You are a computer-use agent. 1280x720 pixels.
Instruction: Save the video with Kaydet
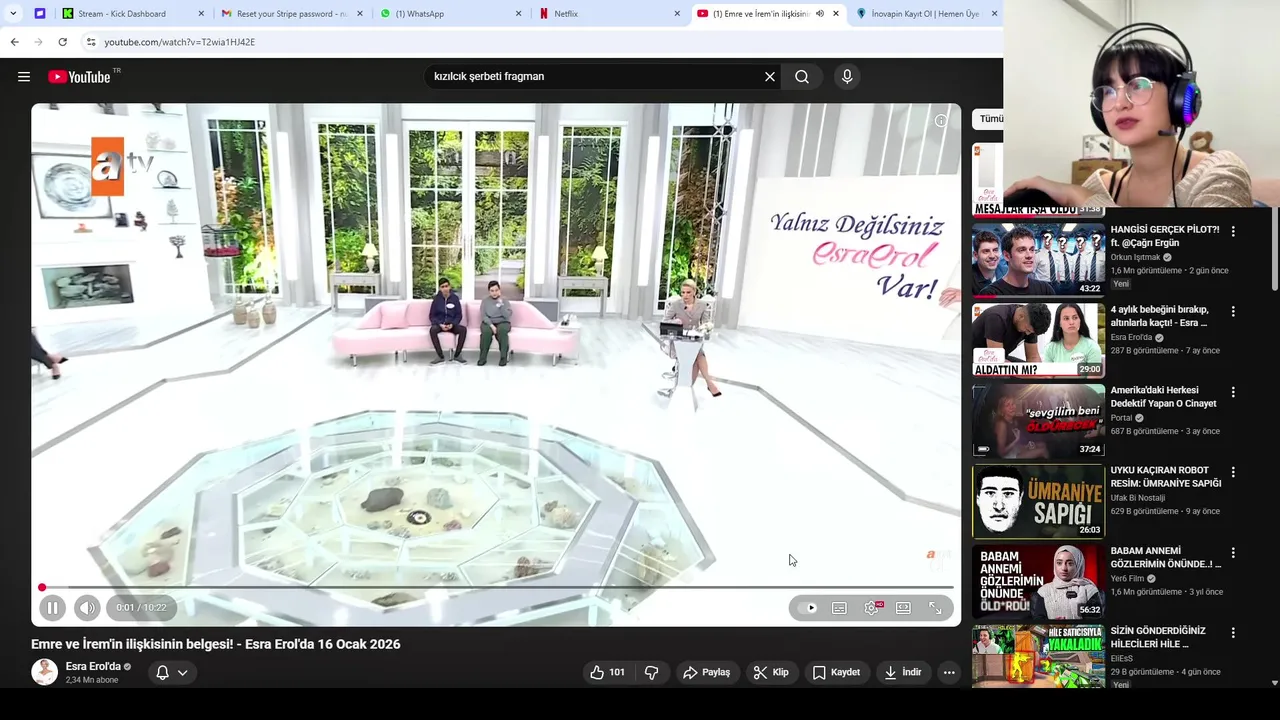(836, 673)
